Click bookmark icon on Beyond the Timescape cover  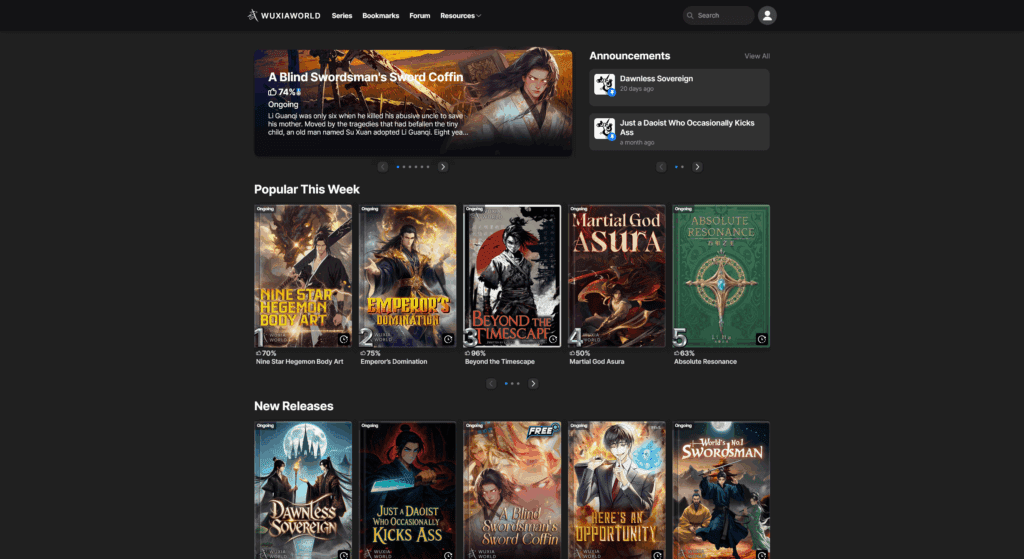pyautogui.click(x=552, y=339)
